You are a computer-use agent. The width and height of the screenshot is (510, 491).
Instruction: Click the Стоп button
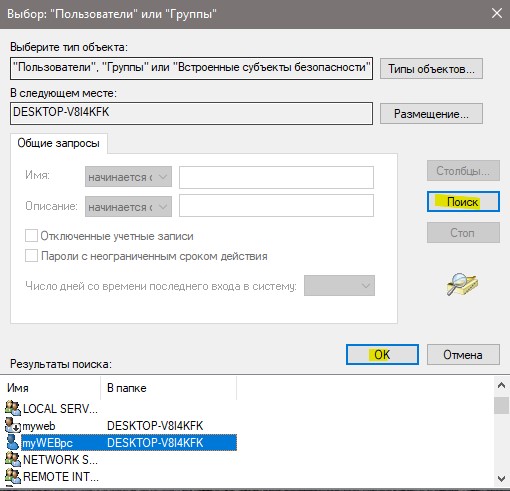click(x=463, y=232)
